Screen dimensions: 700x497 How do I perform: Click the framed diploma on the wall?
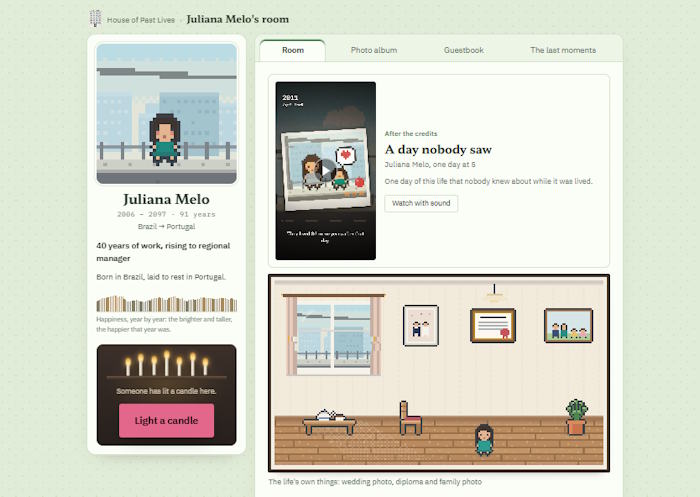pos(493,326)
